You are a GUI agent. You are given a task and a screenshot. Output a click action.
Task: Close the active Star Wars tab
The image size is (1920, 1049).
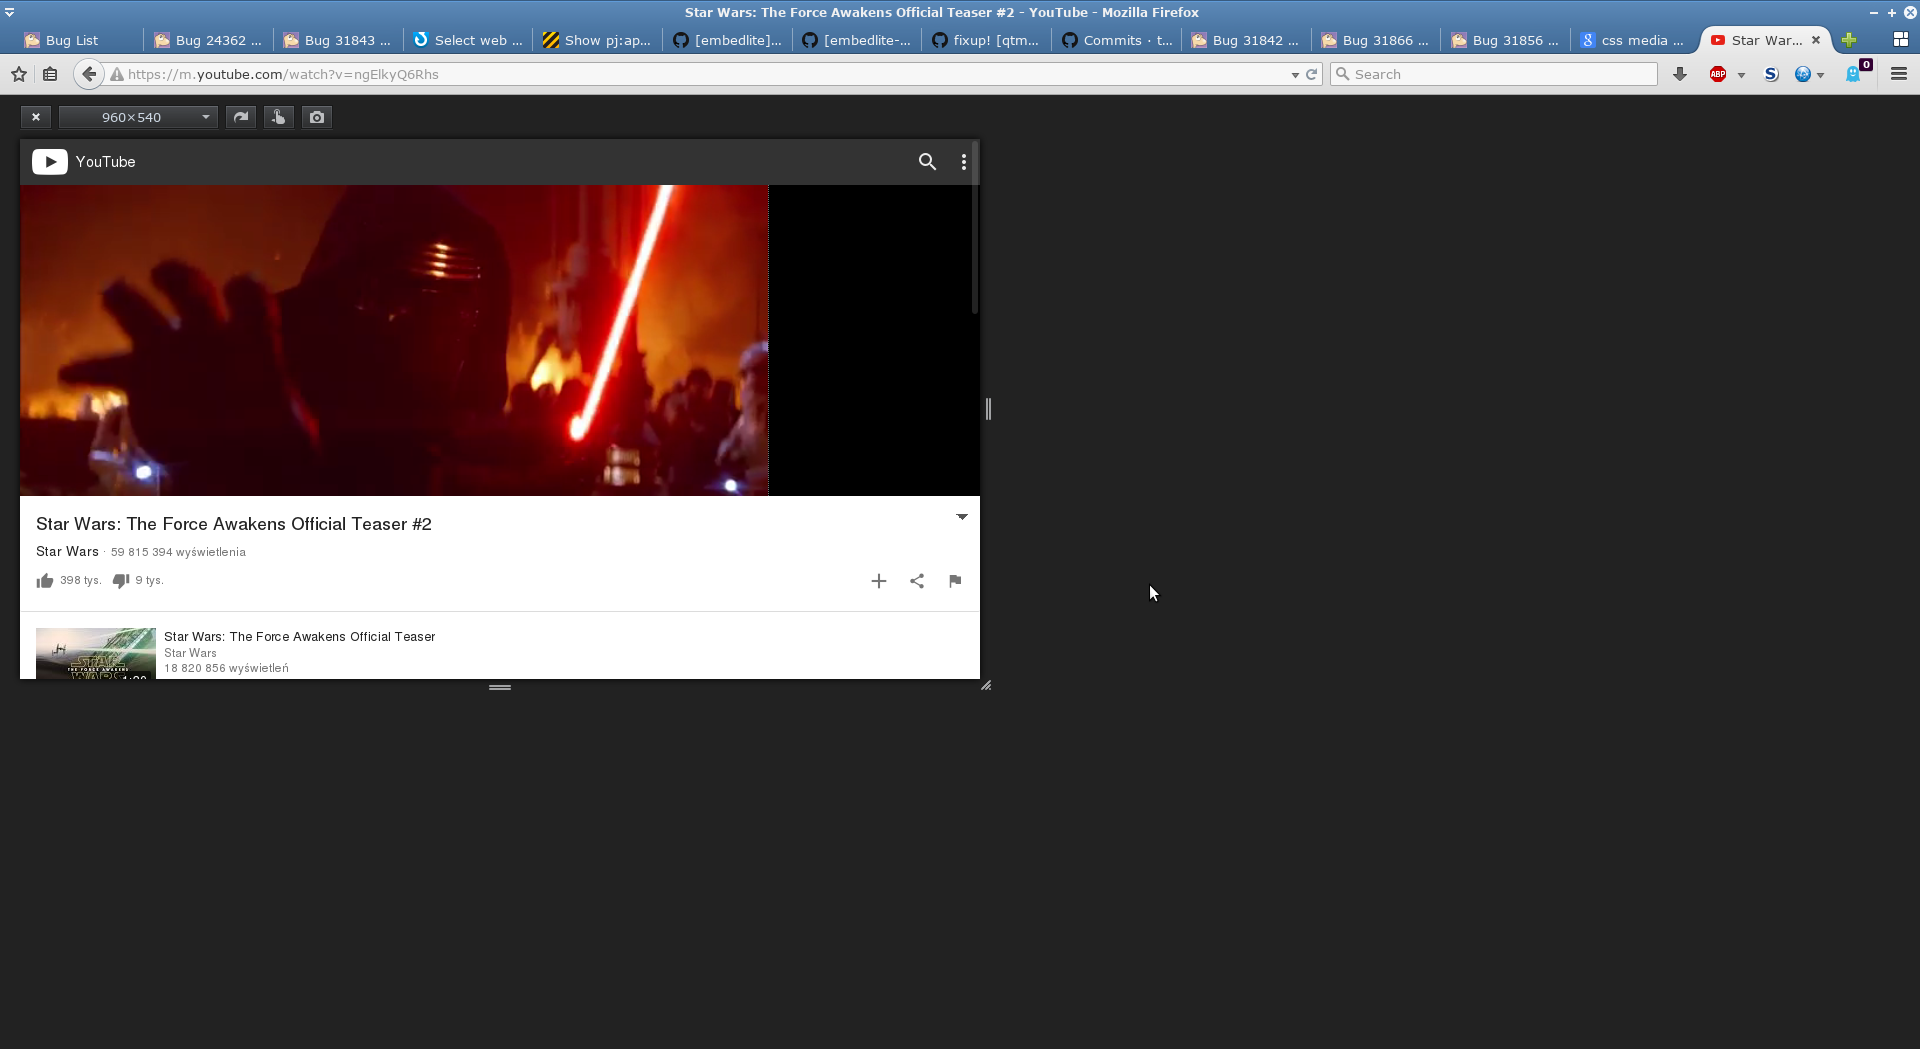1816,40
